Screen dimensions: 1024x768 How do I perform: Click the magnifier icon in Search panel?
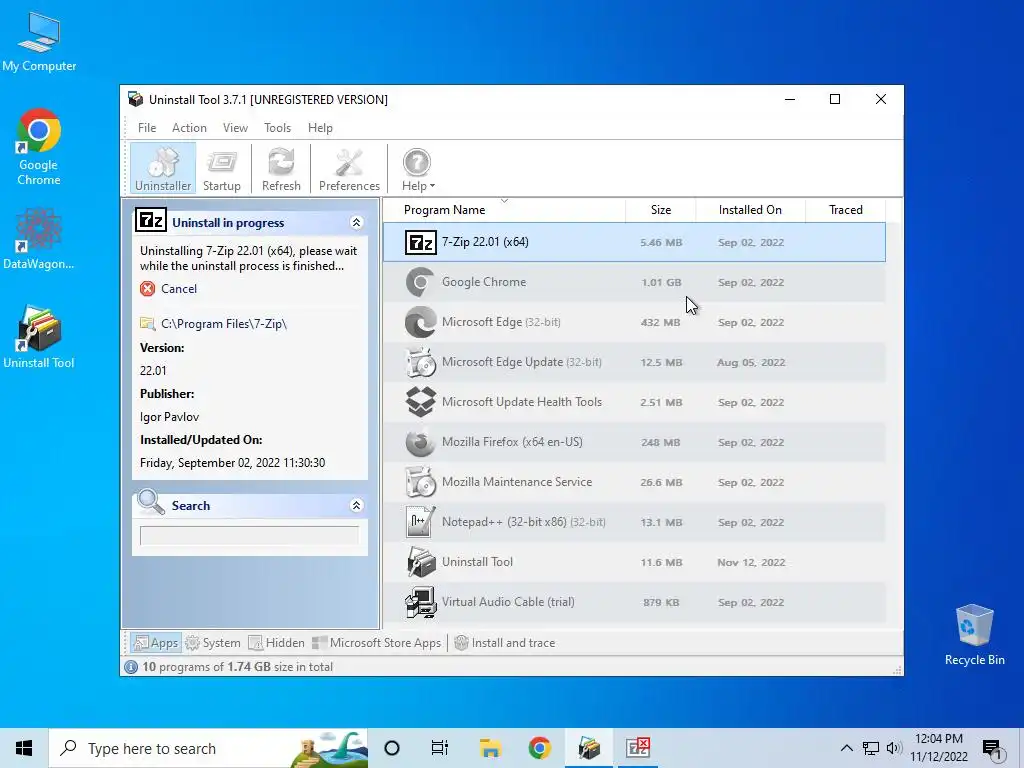[151, 502]
